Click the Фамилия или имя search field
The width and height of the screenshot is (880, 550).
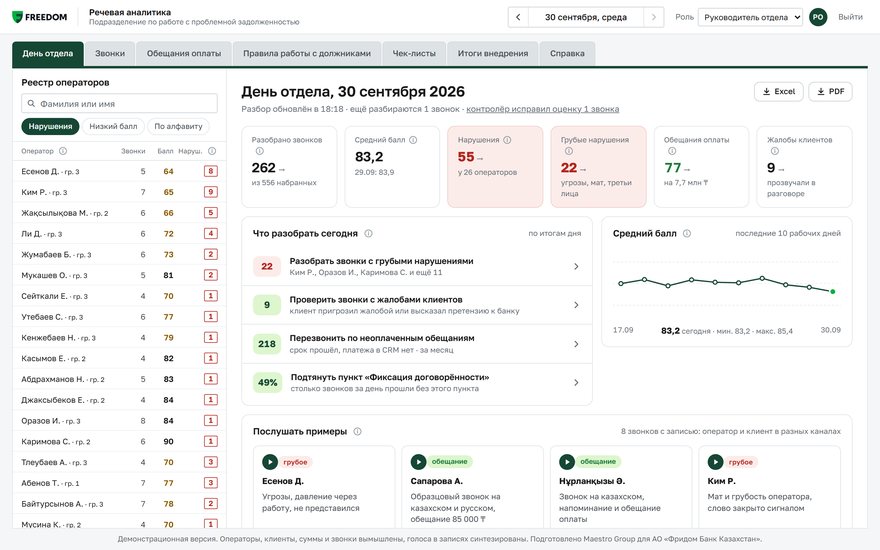pos(120,104)
